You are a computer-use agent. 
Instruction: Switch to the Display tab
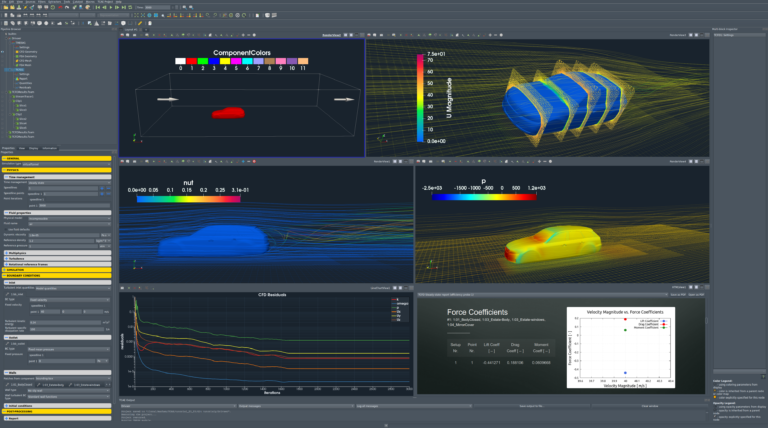tap(33, 148)
